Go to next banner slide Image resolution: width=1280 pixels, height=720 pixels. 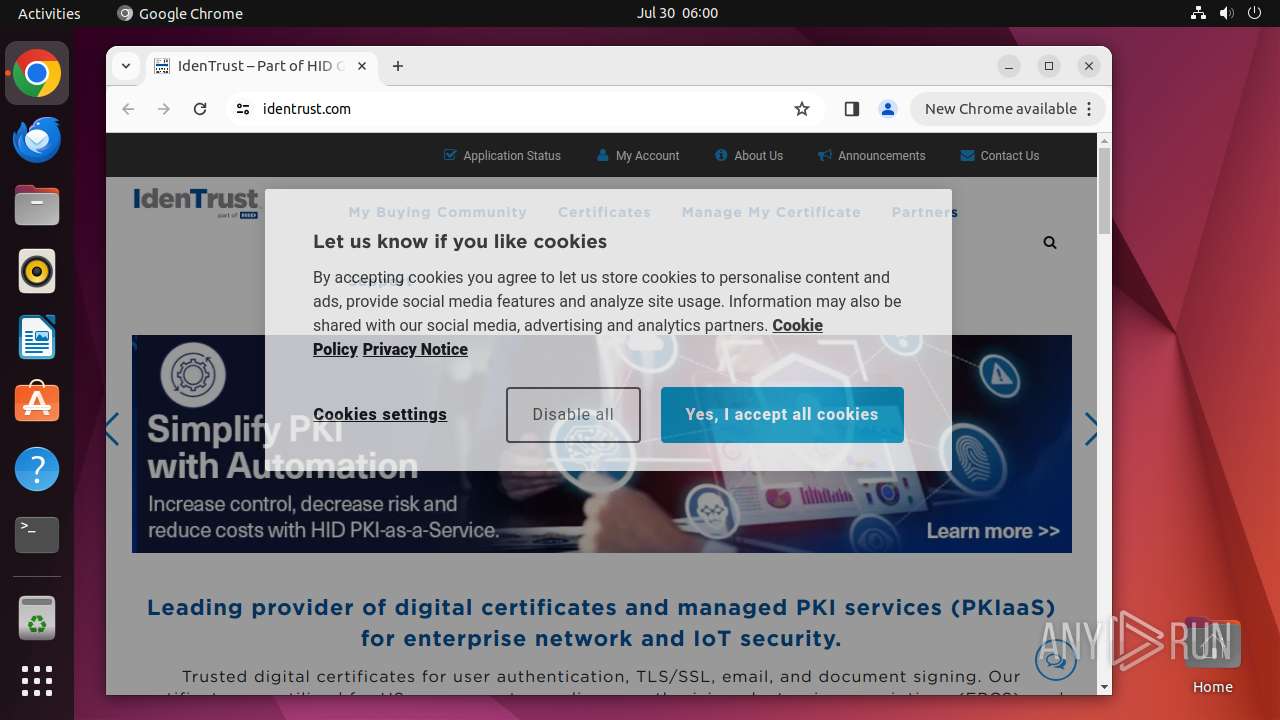click(1091, 429)
